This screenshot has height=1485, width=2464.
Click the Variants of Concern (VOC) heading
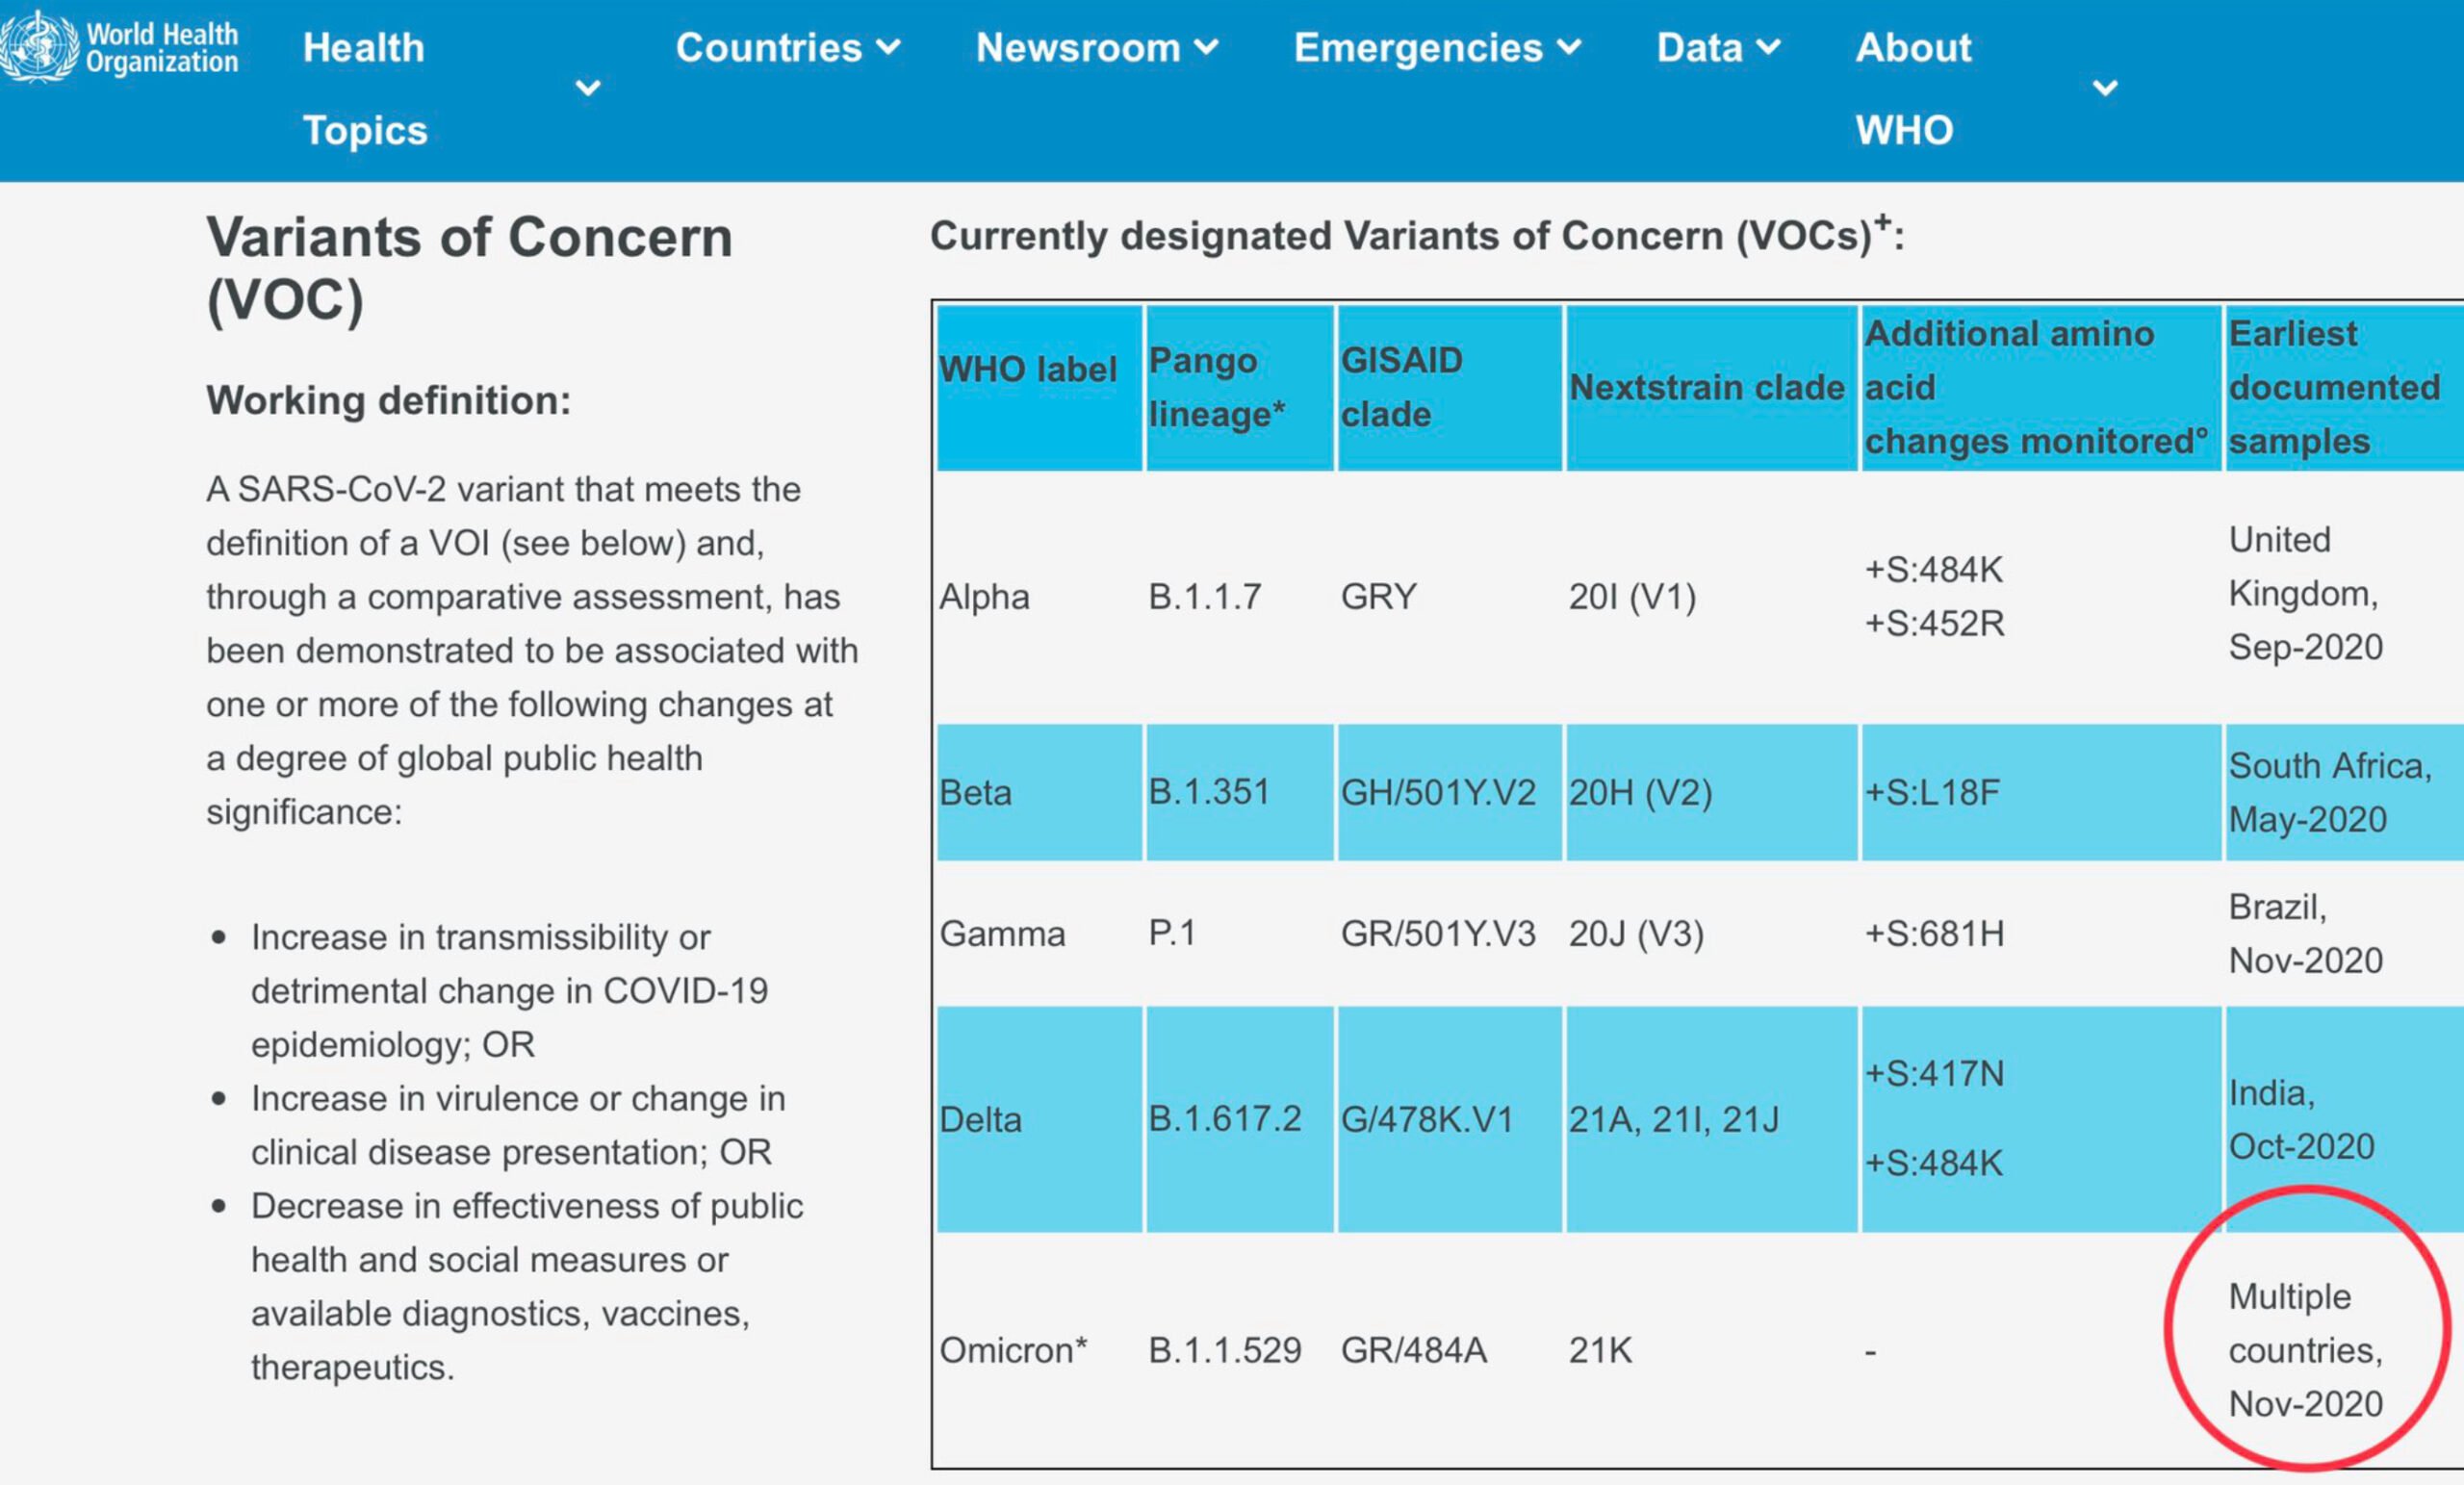[x=469, y=268]
